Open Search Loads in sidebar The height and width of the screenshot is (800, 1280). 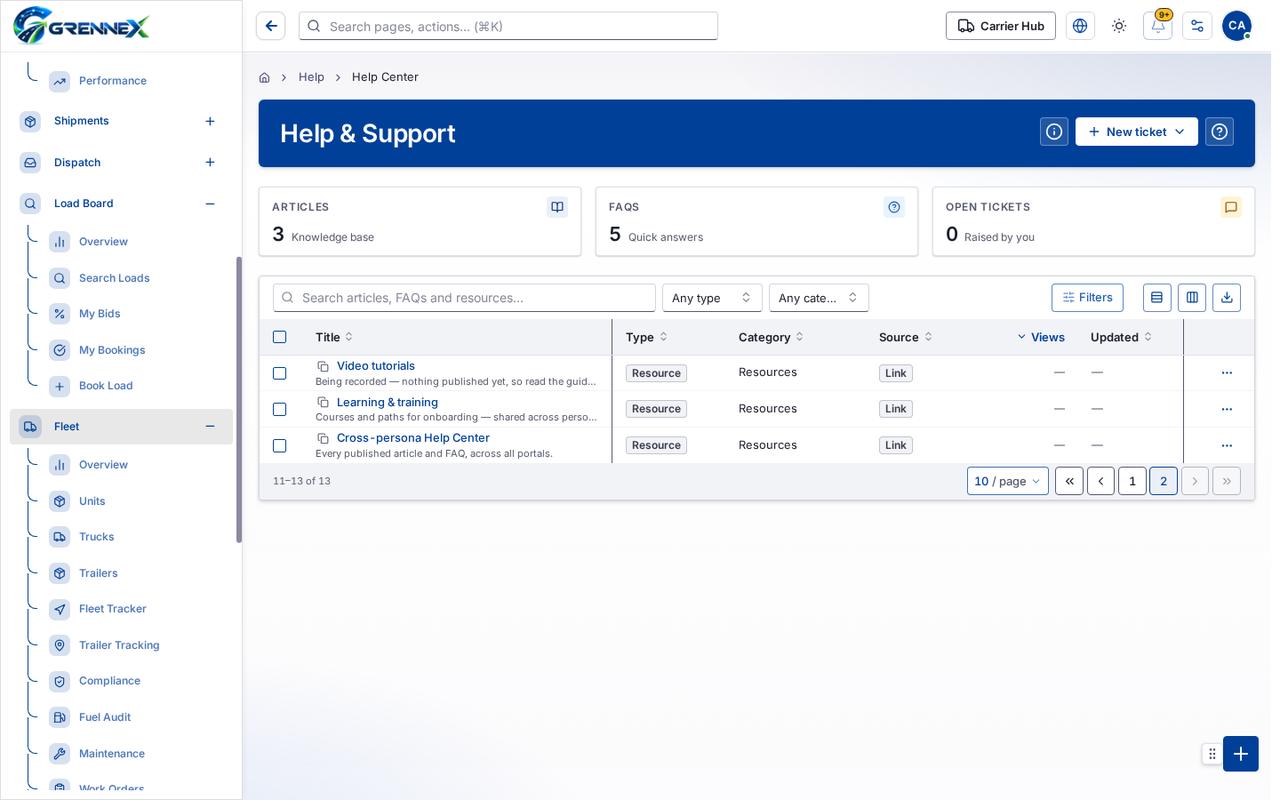pyautogui.click(x=114, y=278)
